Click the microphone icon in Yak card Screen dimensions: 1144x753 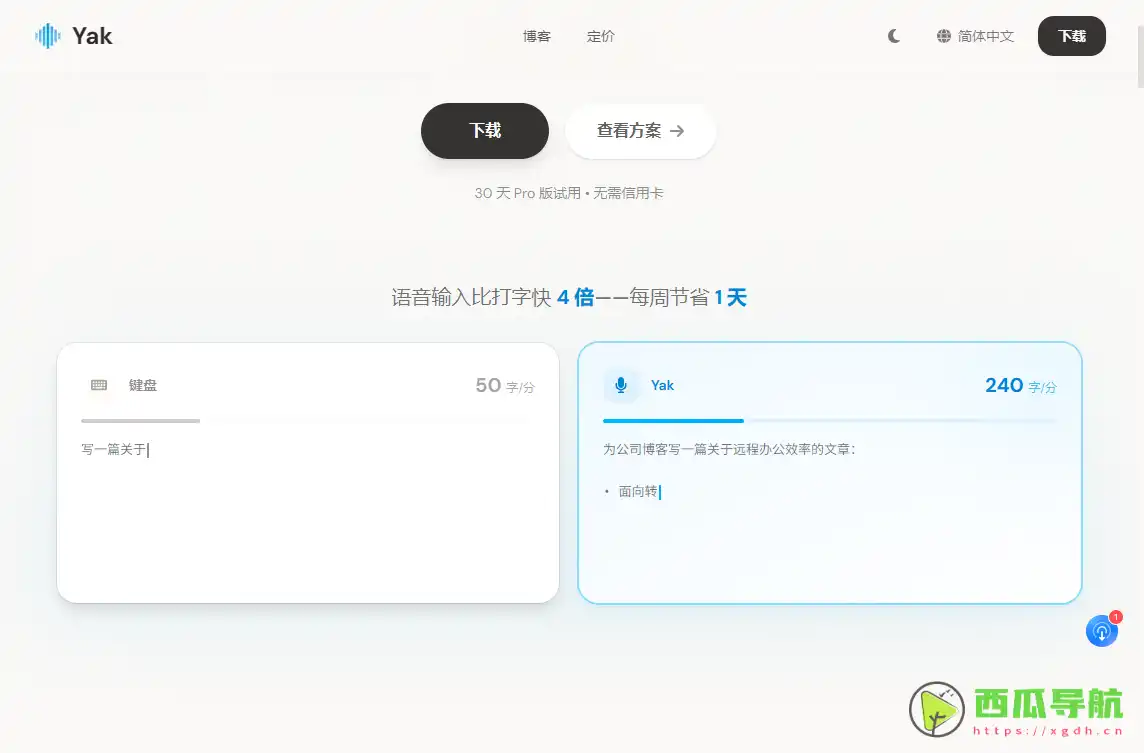click(x=621, y=385)
